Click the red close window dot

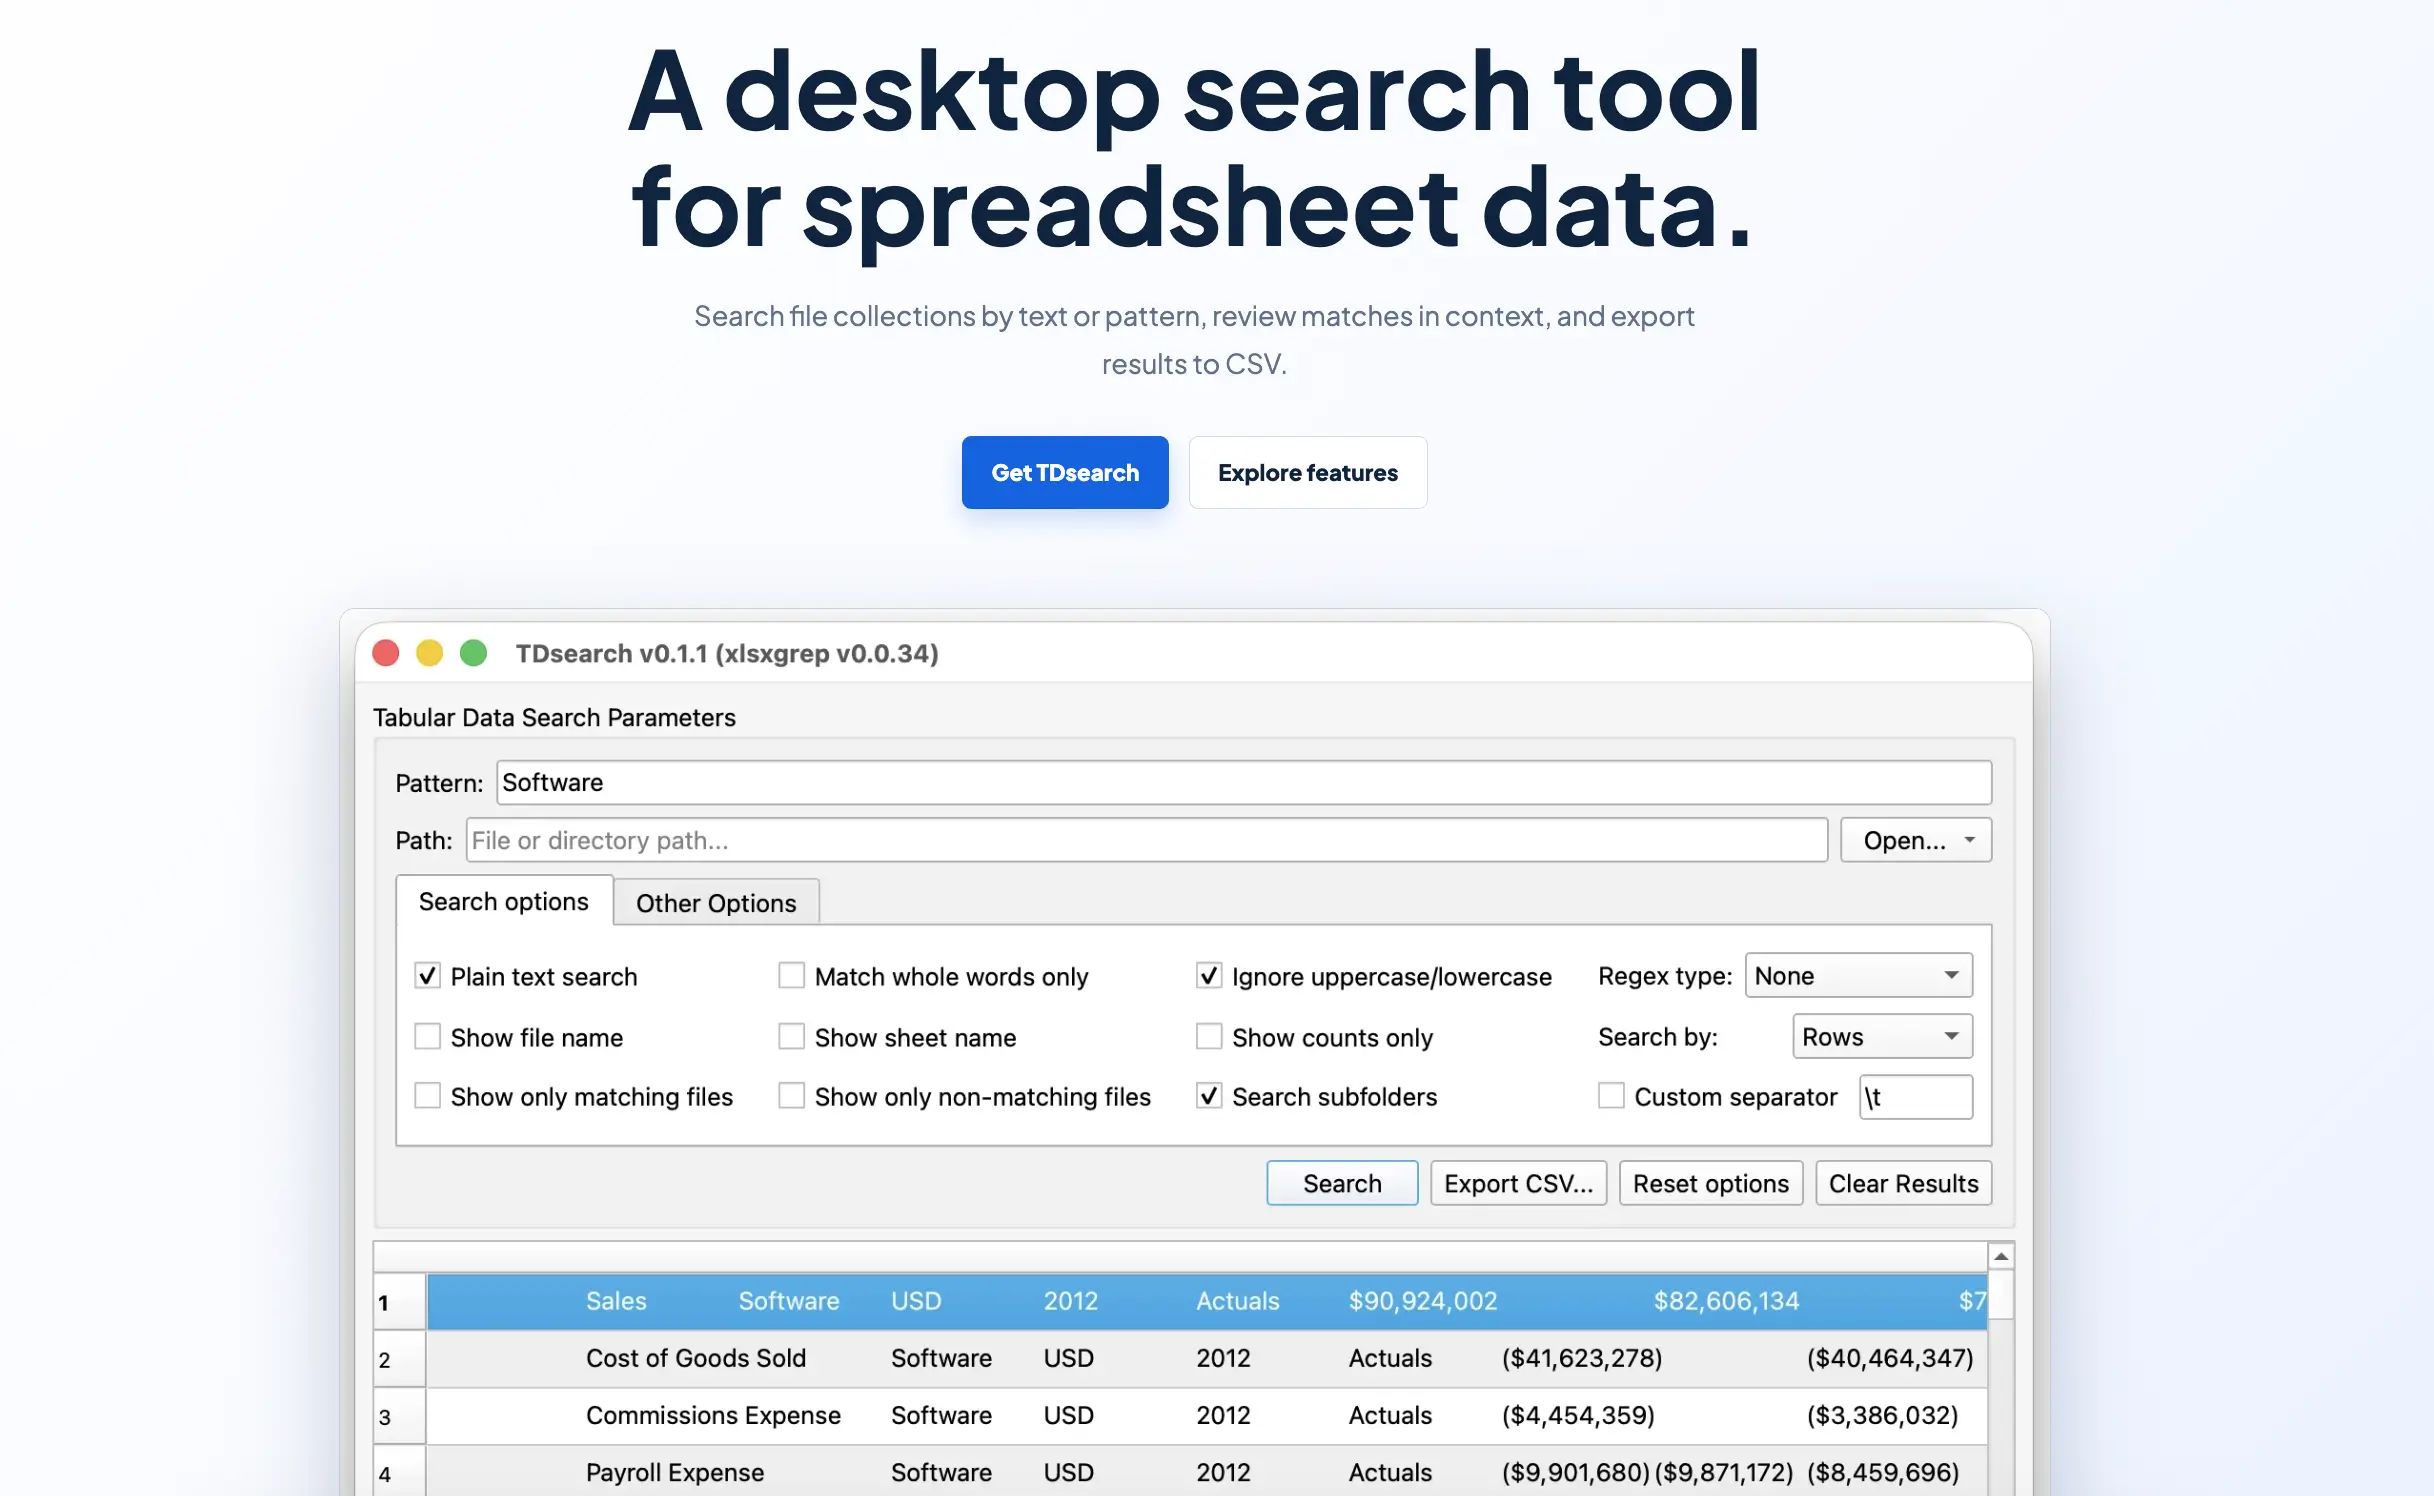pyautogui.click(x=386, y=653)
